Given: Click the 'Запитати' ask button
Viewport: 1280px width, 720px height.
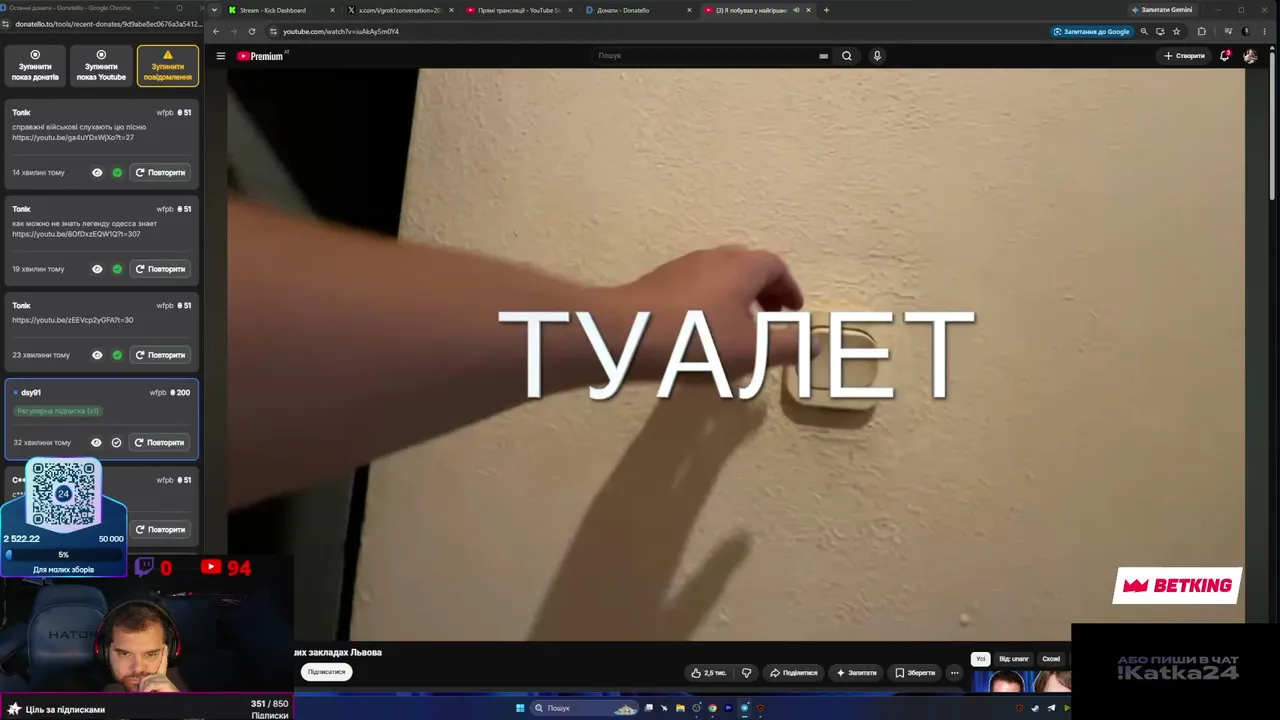Looking at the screenshot, I should click(x=856, y=673).
